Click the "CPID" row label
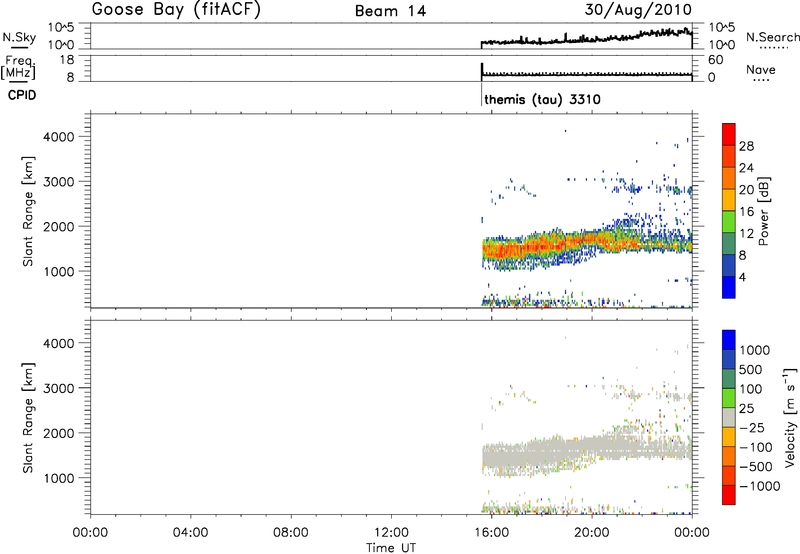This screenshot has width=800, height=554. click(x=22, y=95)
